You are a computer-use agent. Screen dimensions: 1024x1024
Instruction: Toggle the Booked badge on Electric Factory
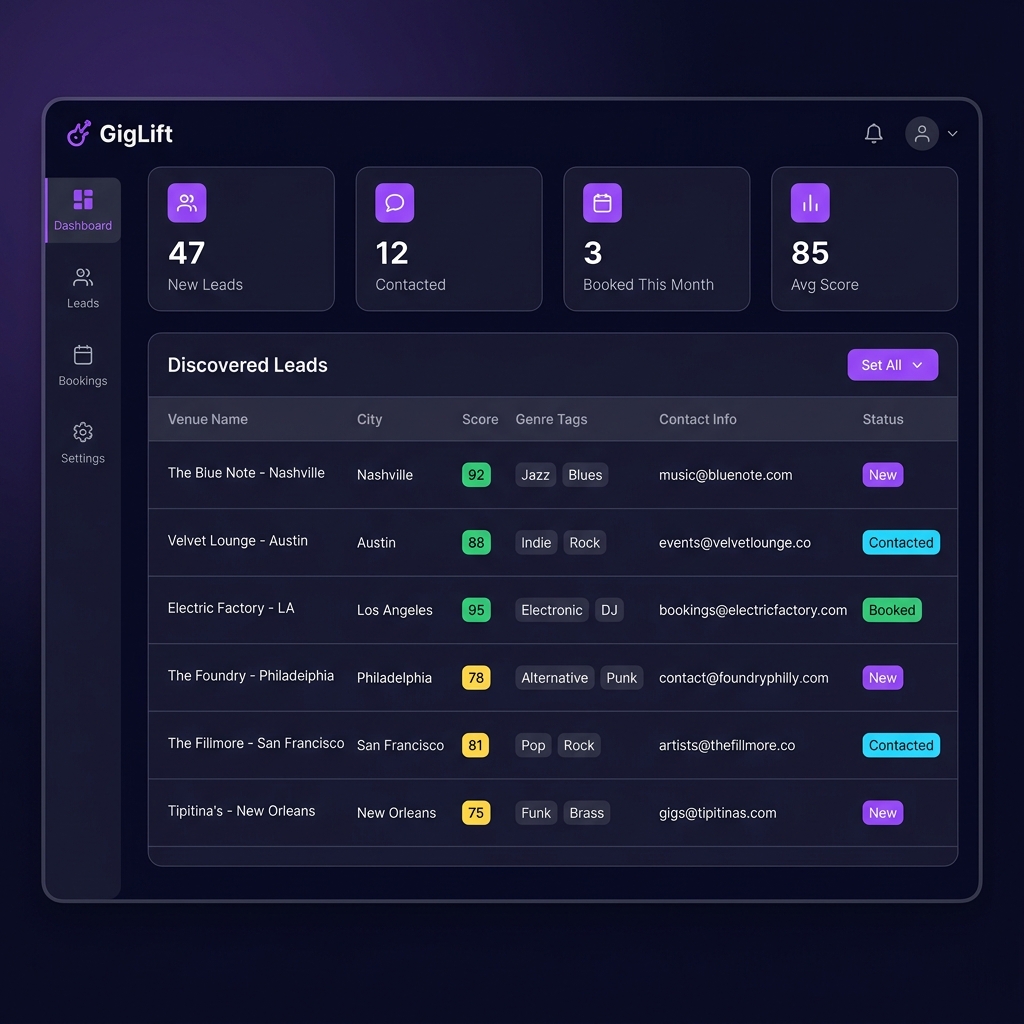891,609
